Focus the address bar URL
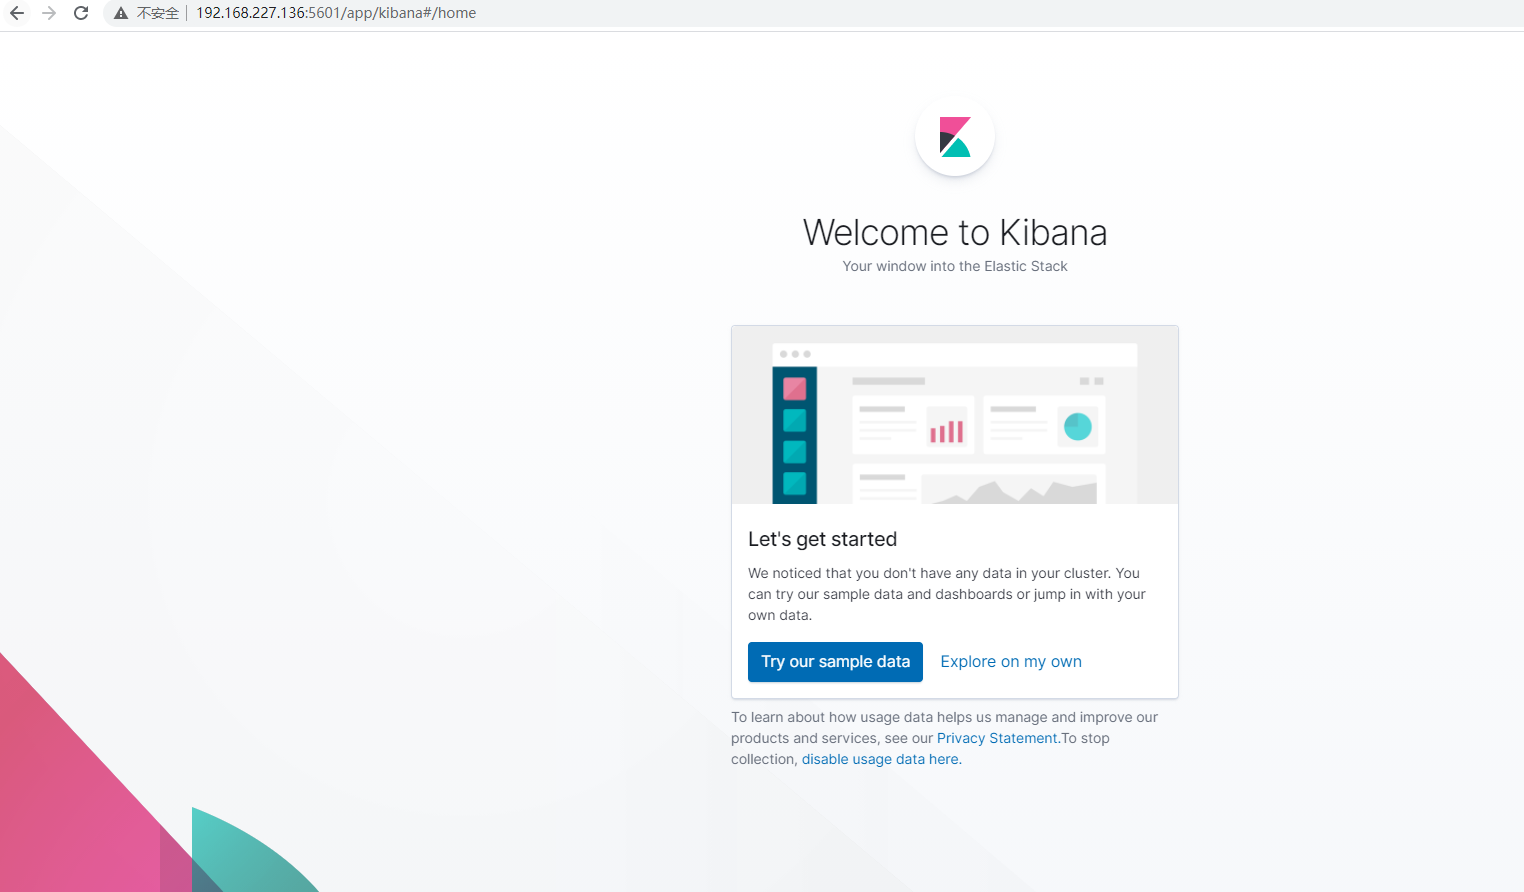1524x892 pixels. pyautogui.click(x=336, y=13)
